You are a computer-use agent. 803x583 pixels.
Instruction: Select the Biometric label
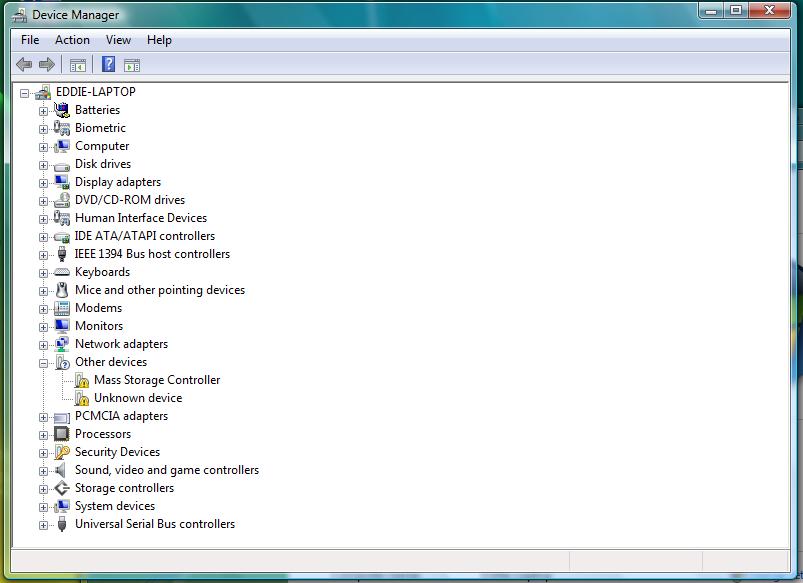100,128
